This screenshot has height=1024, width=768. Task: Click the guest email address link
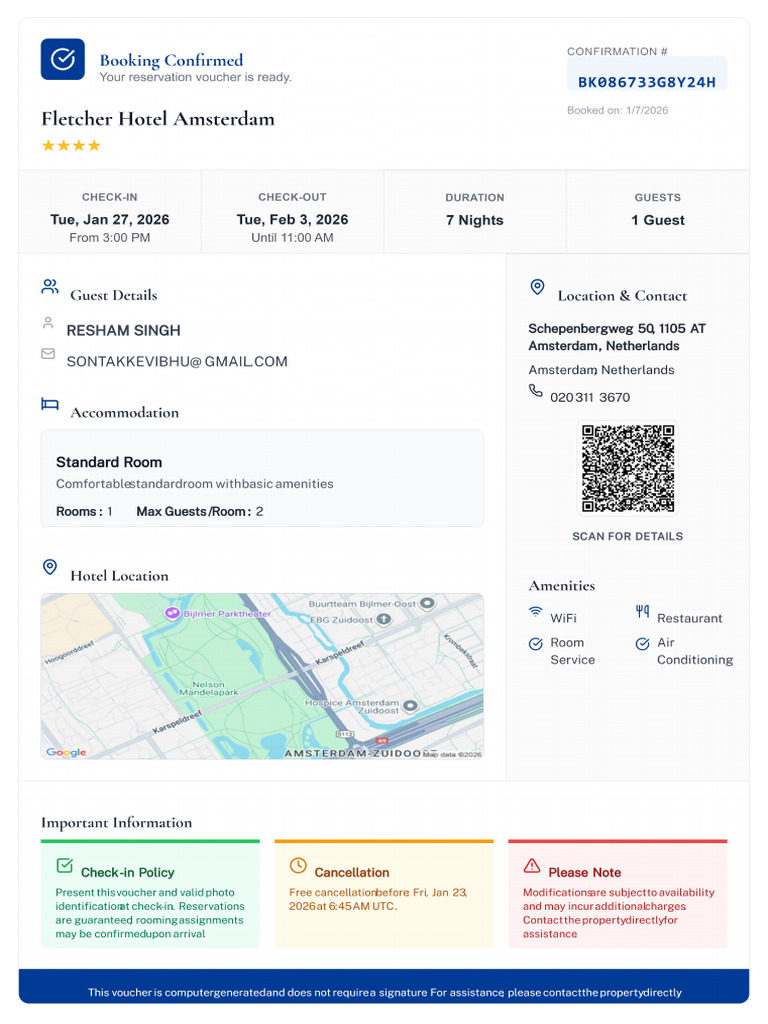coord(177,361)
